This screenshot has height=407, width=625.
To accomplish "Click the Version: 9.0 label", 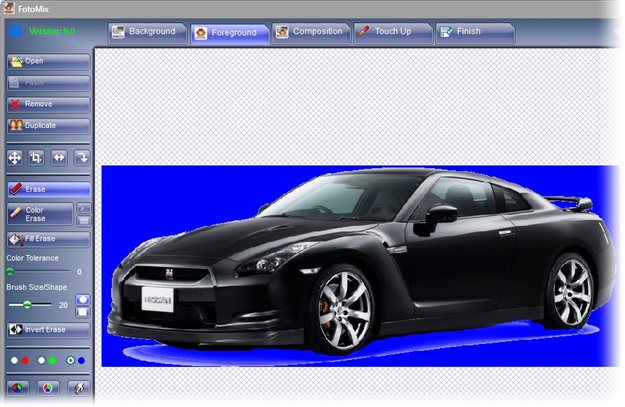I will [x=52, y=31].
